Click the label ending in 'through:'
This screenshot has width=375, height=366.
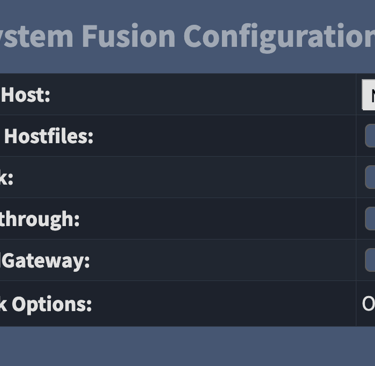point(39,220)
